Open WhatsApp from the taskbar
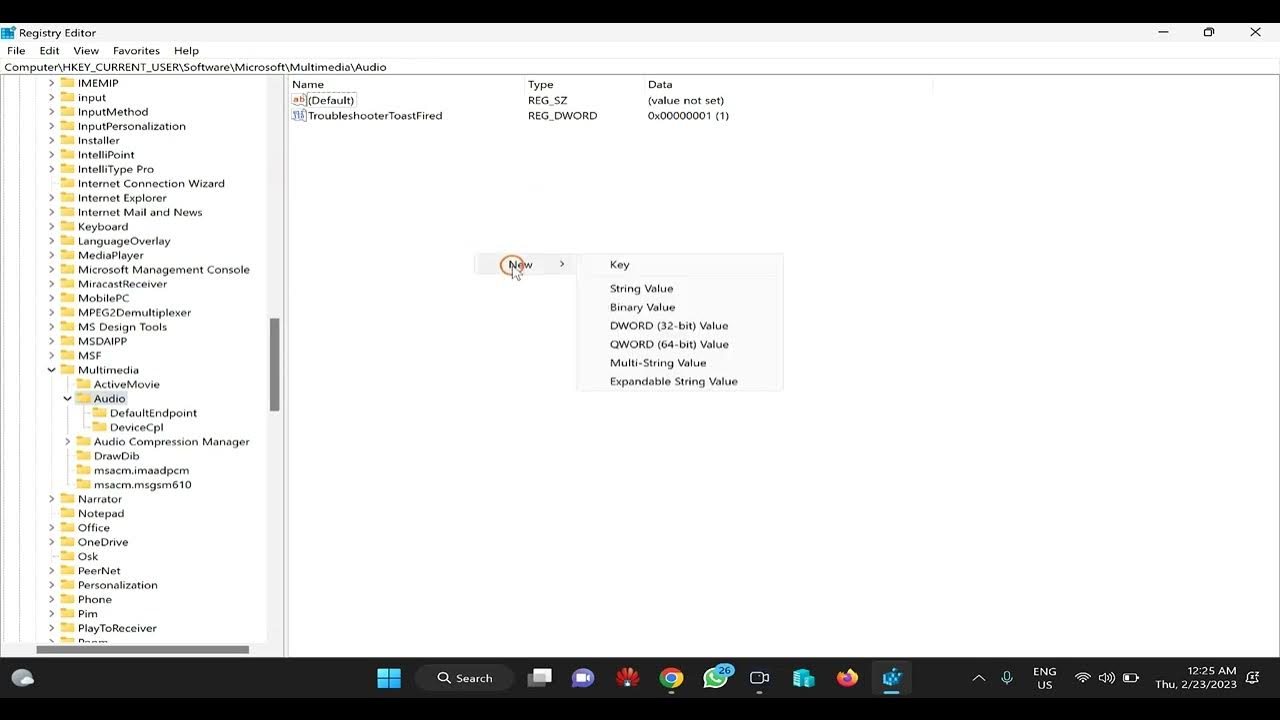1280x720 pixels. tap(716, 678)
